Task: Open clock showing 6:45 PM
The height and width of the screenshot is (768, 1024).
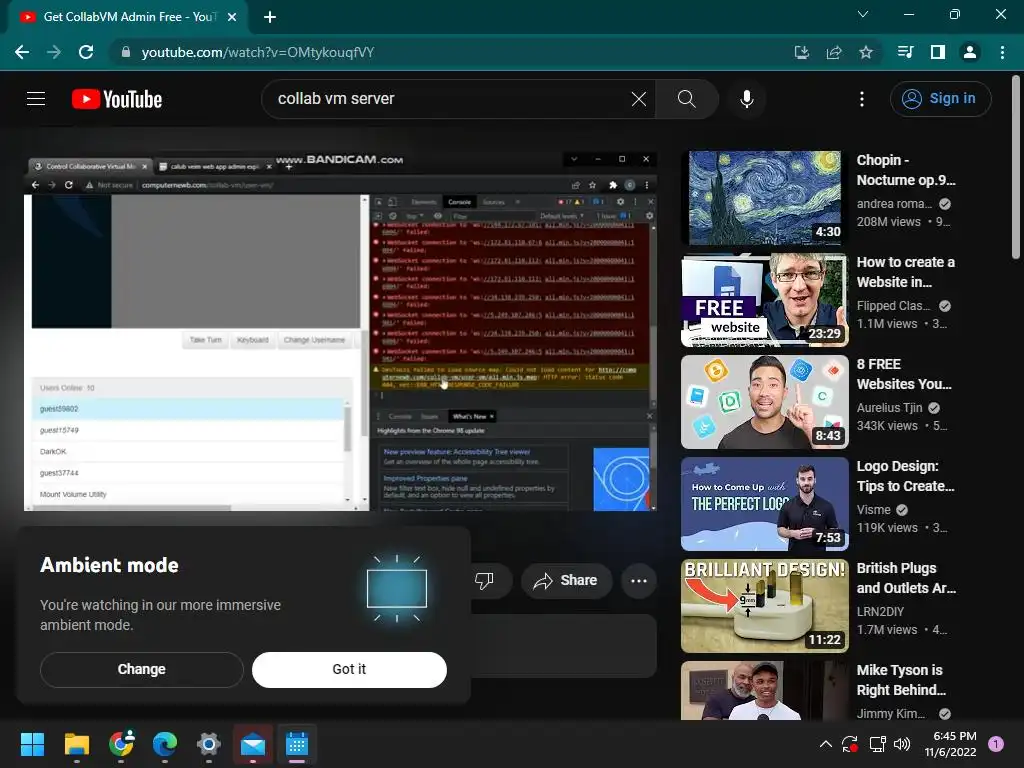Action: [x=950, y=744]
